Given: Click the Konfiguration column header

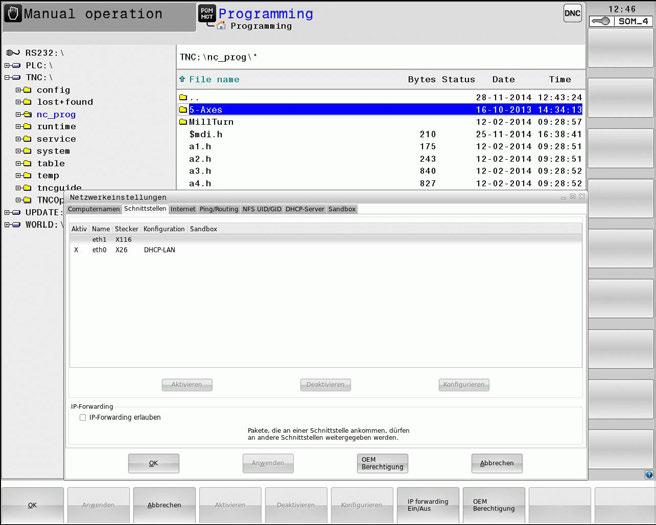Looking at the screenshot, I should point(164,229).
